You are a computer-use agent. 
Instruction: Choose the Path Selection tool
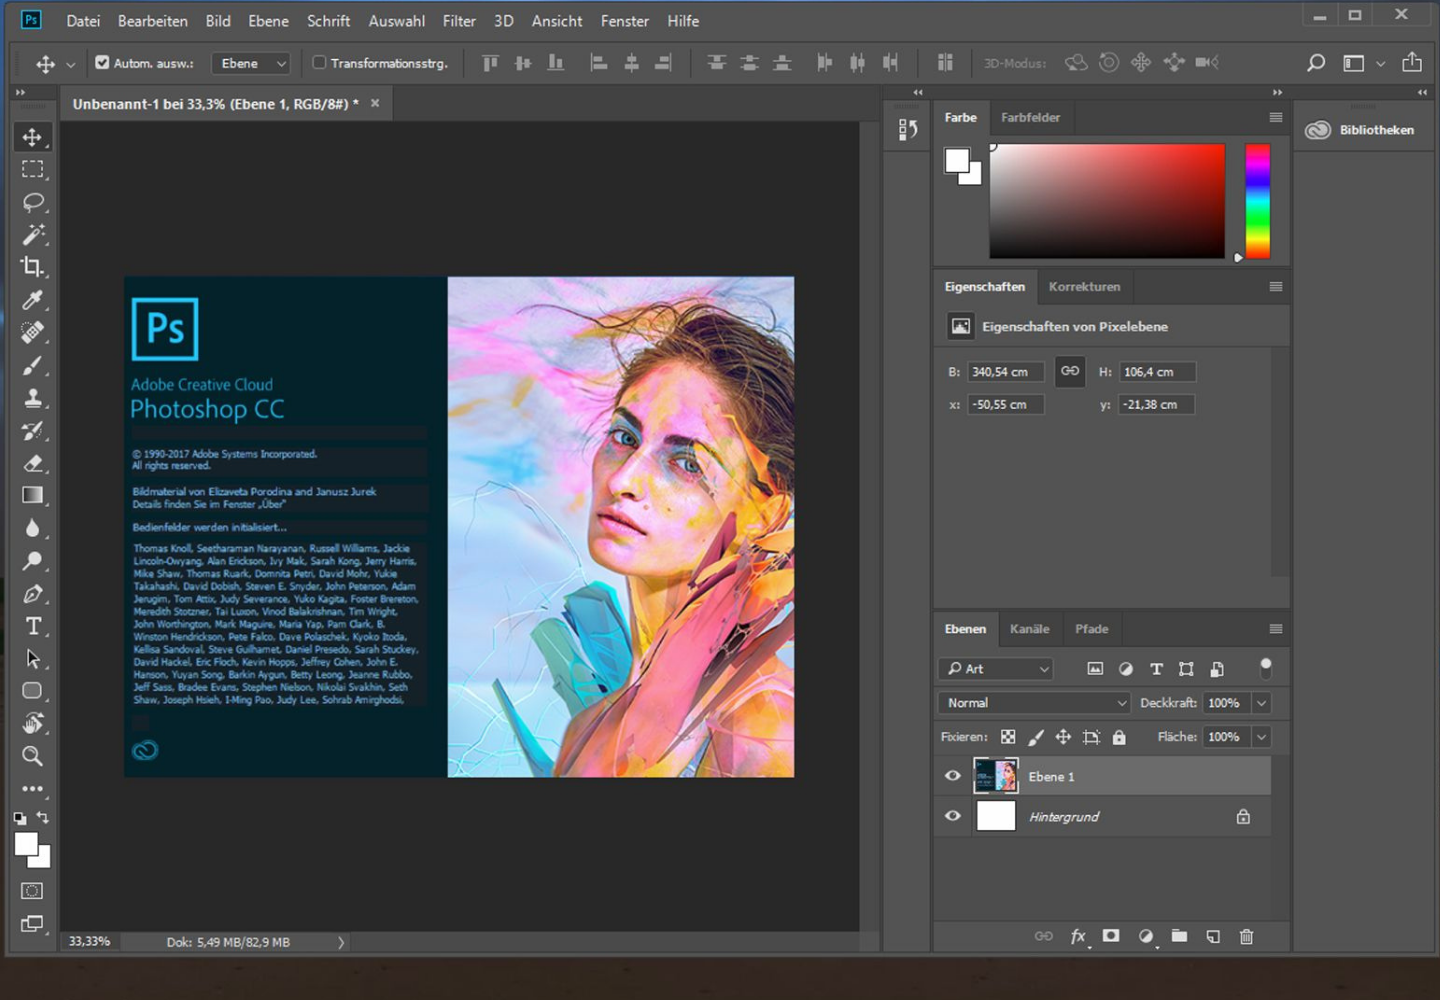33,659
